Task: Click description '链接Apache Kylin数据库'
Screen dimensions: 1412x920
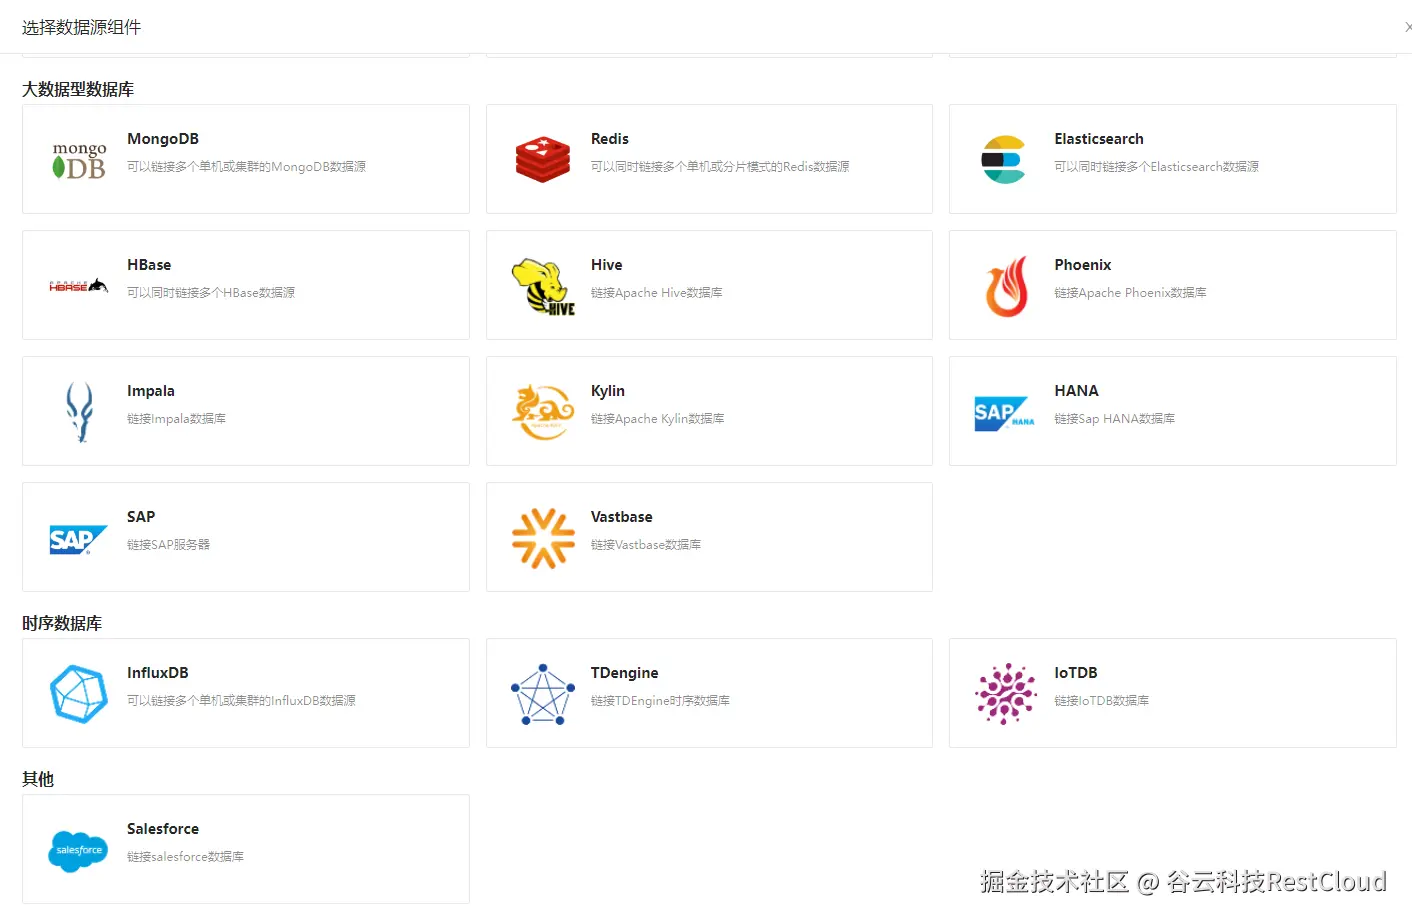Action: click(x=658, y=419)
